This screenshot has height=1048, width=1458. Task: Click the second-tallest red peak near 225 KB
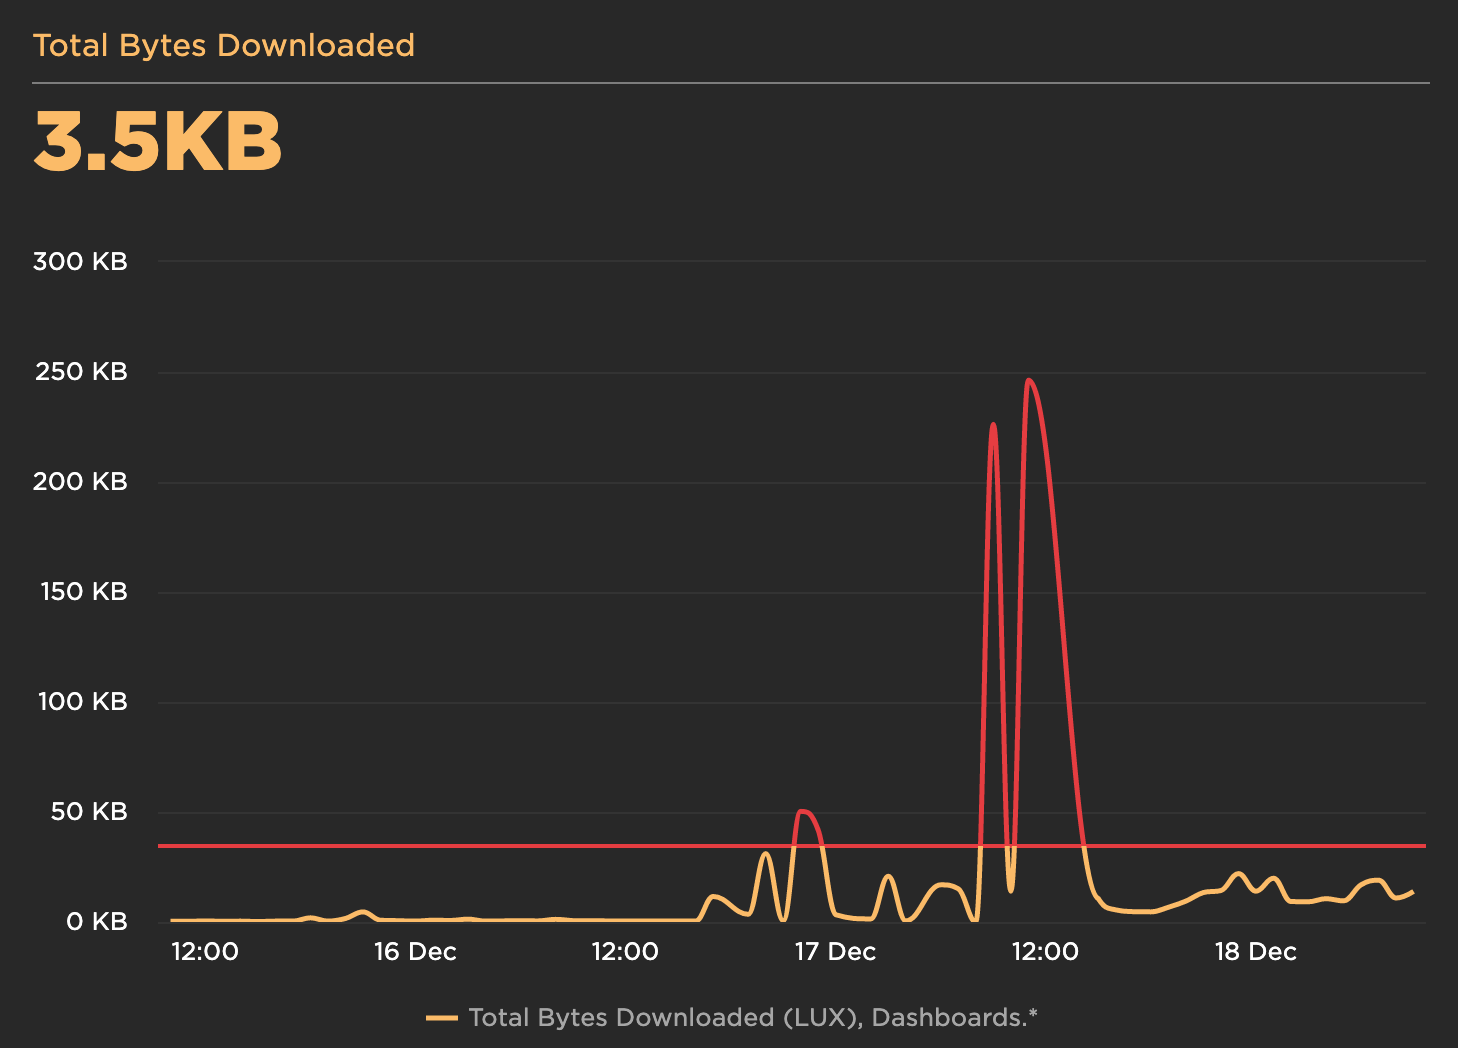(993, 425)
